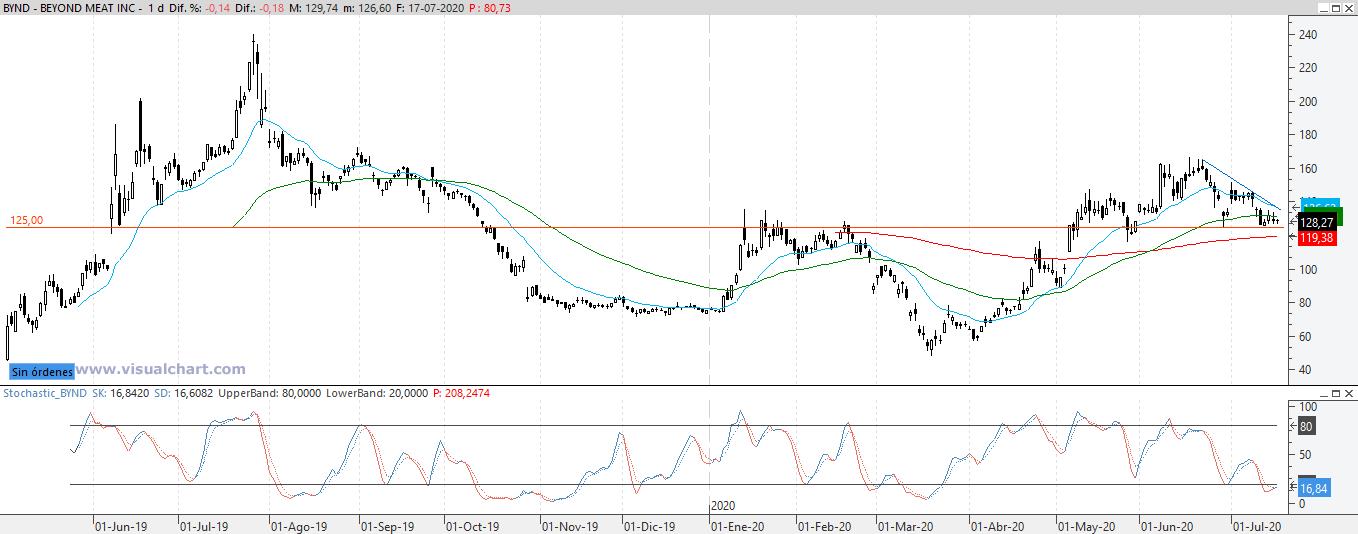
Task: Click the 01-Jun-19 date axis label
Action: 120,525
